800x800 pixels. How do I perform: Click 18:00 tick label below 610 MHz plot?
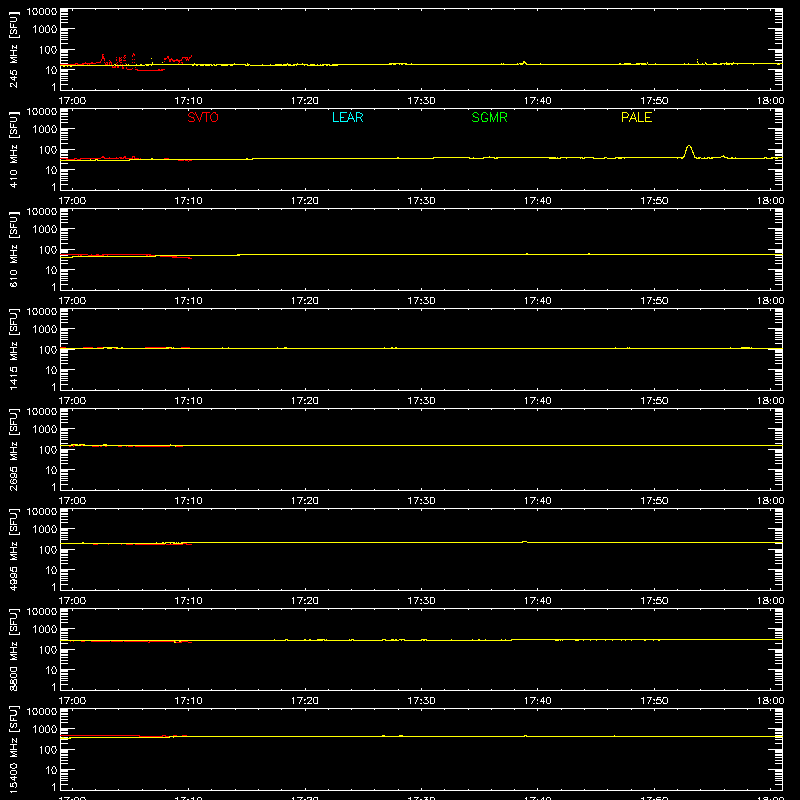(x=770, y=301)
